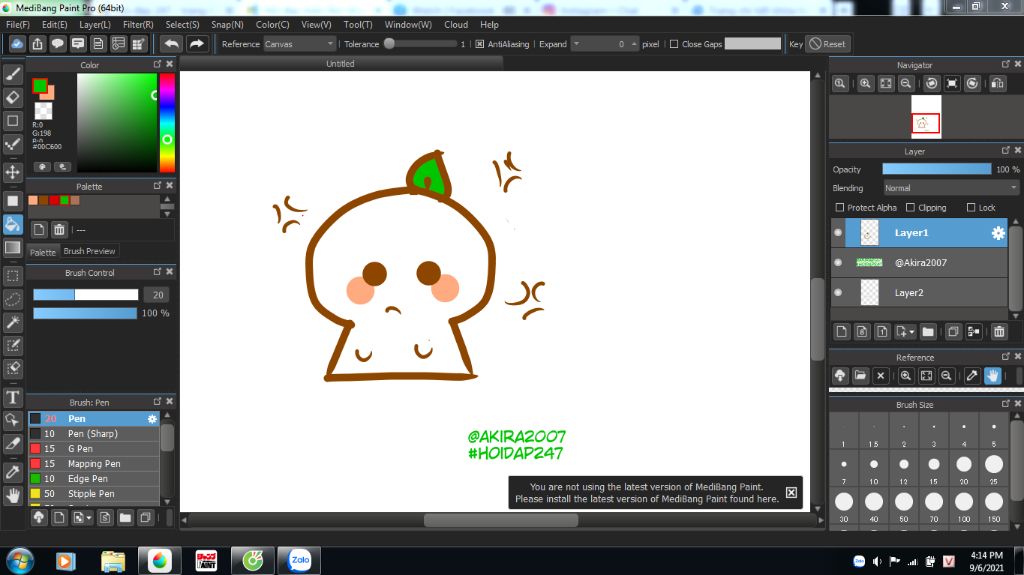Open the Windows Start button
Image resolution: width=1024 pixels, height=575 pixels.
point(20,561)
